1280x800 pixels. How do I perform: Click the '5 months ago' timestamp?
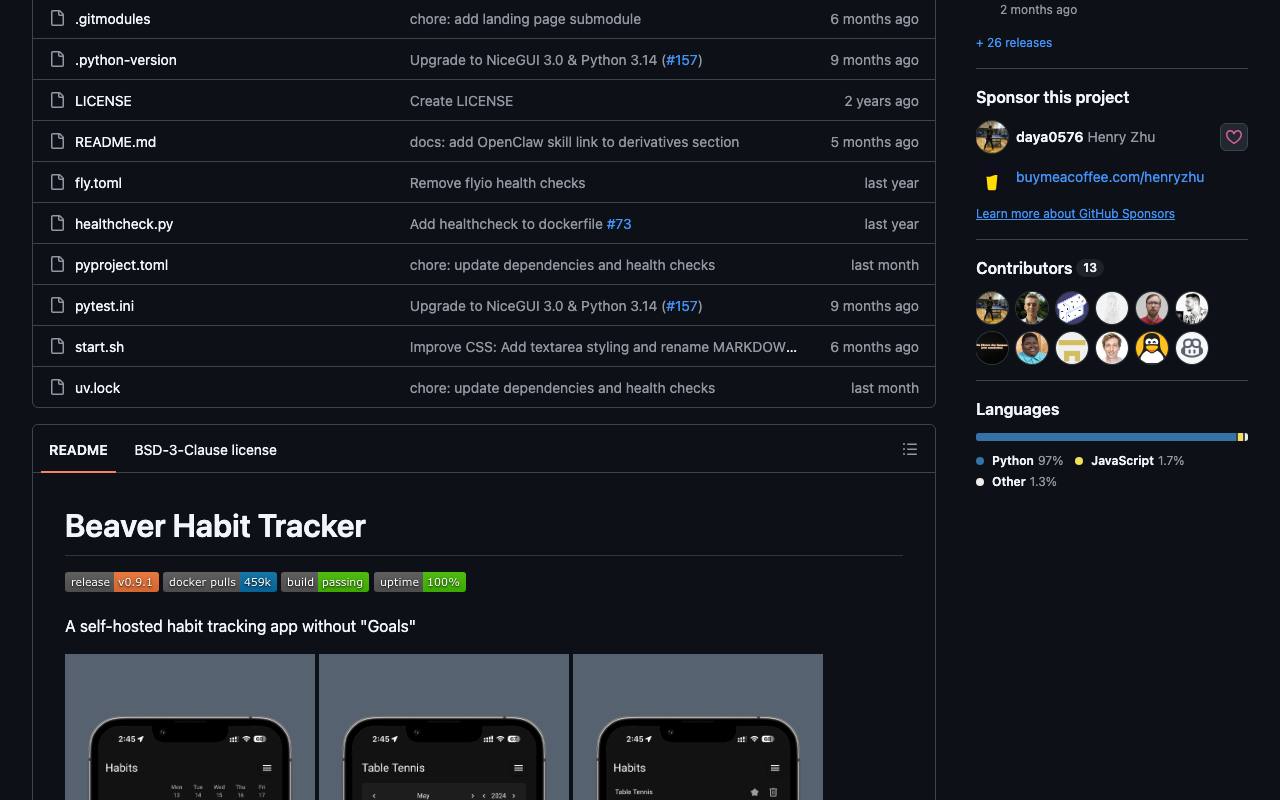[x=874, y=142]
